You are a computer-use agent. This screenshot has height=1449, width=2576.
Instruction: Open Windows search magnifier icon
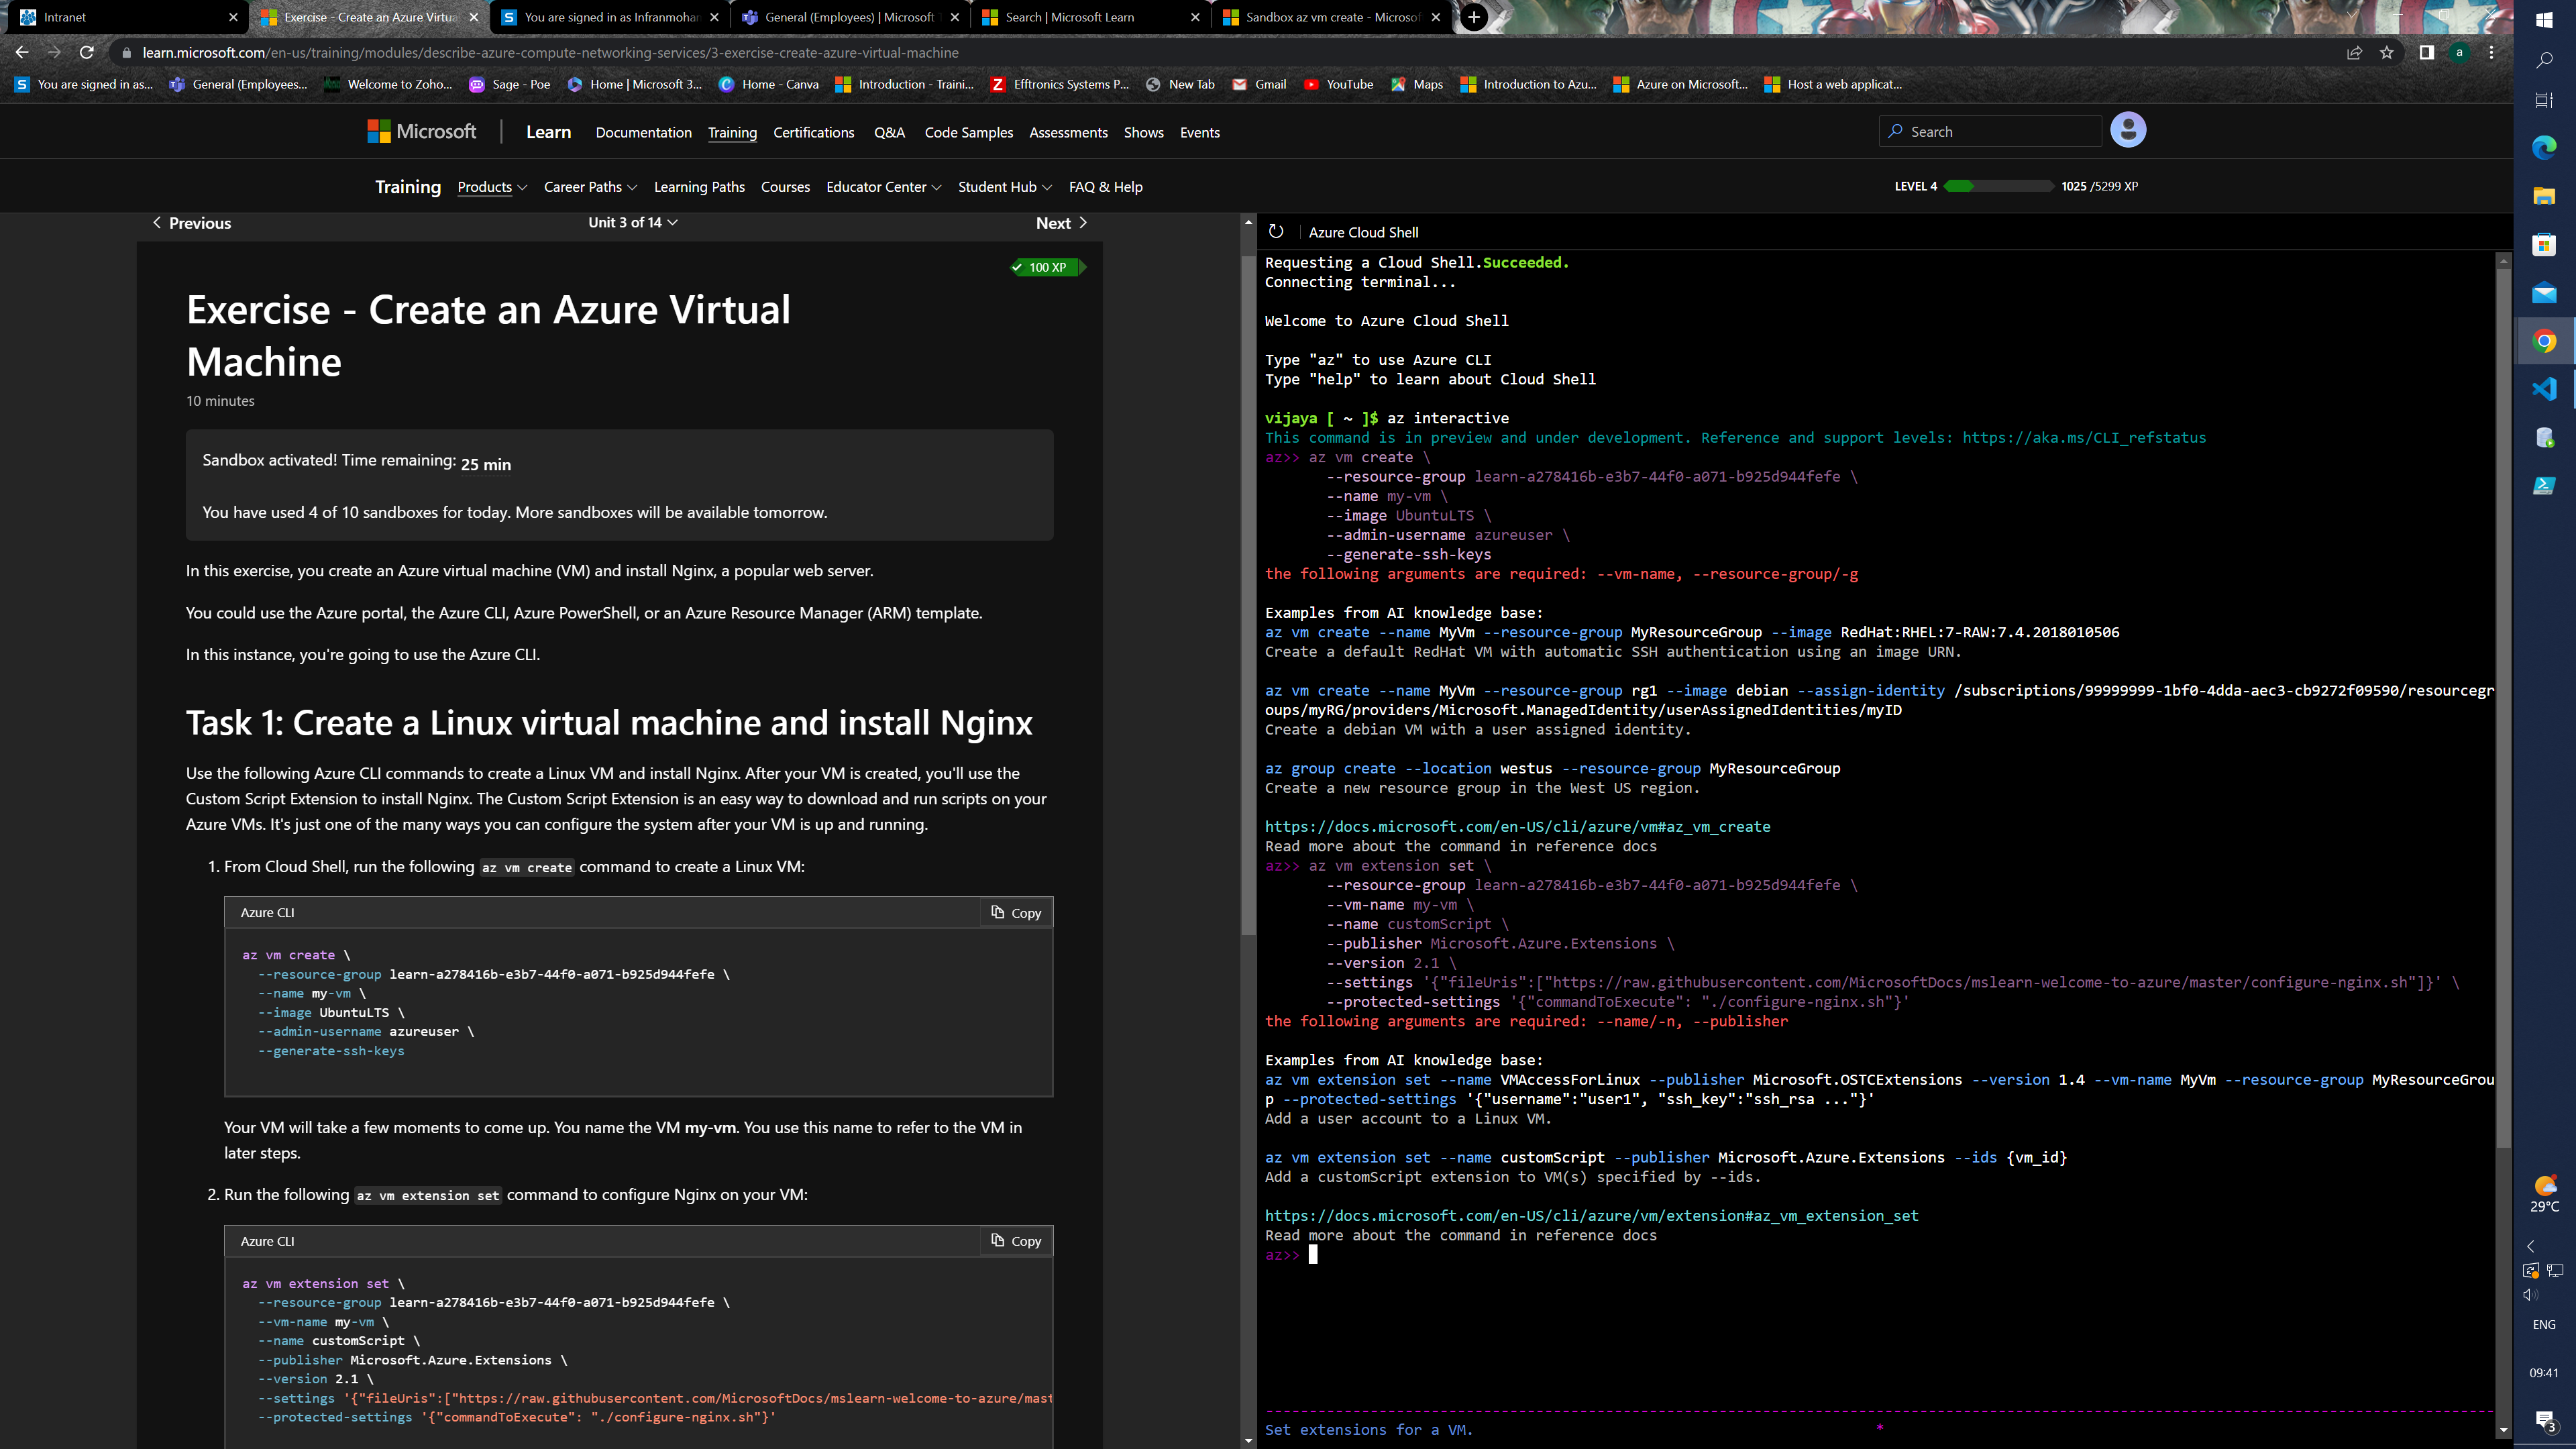pos(2544,60)
